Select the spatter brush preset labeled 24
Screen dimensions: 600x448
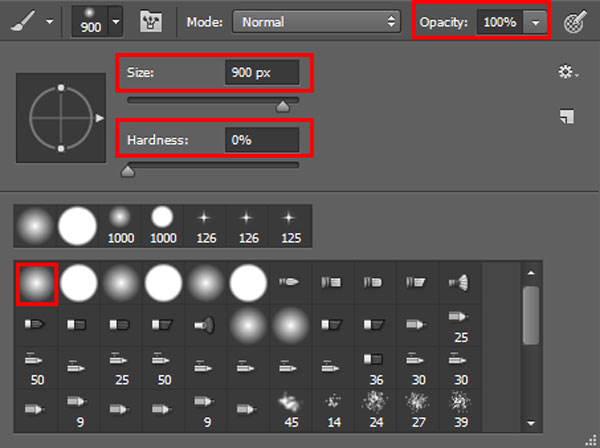coord(376,411)
